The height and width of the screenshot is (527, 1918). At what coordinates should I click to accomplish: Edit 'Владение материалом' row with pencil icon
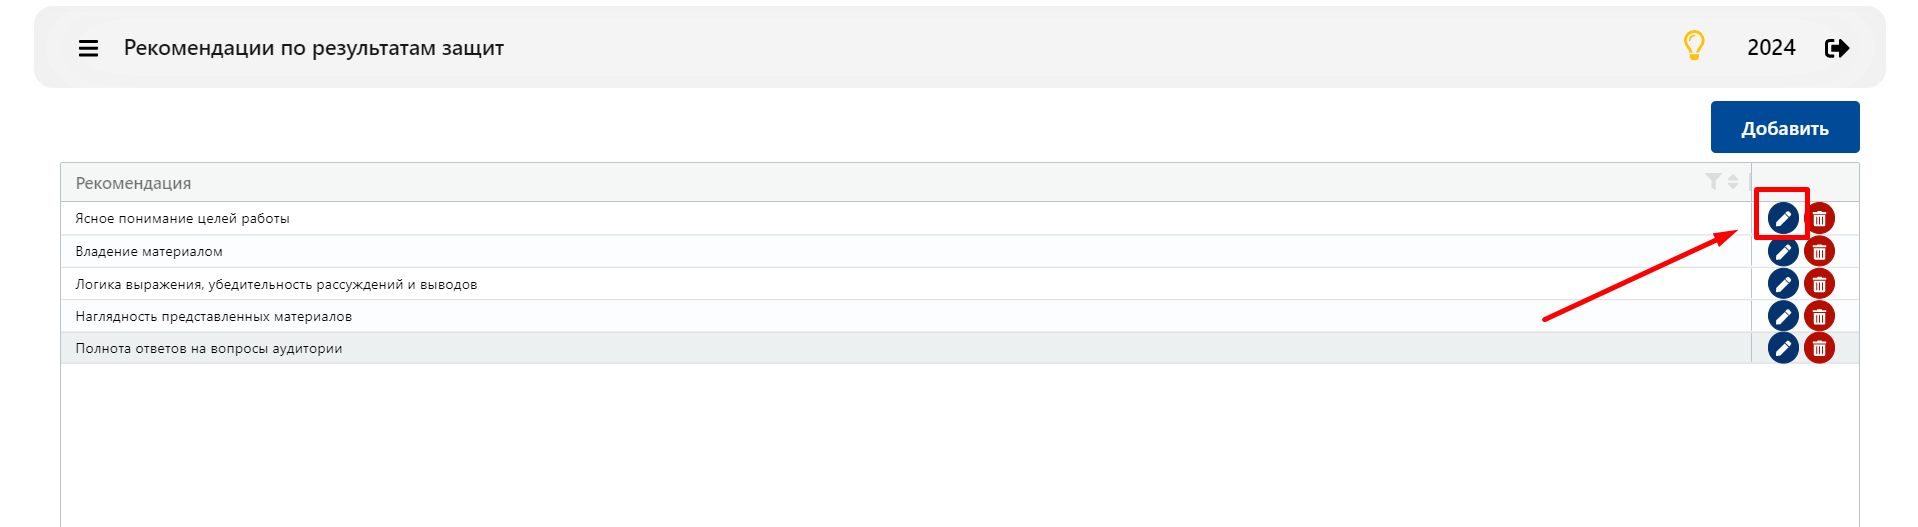(x=1783, y=251)
